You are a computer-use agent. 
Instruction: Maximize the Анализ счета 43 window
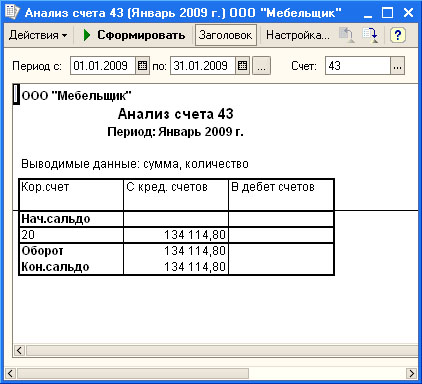pos(388,13)
